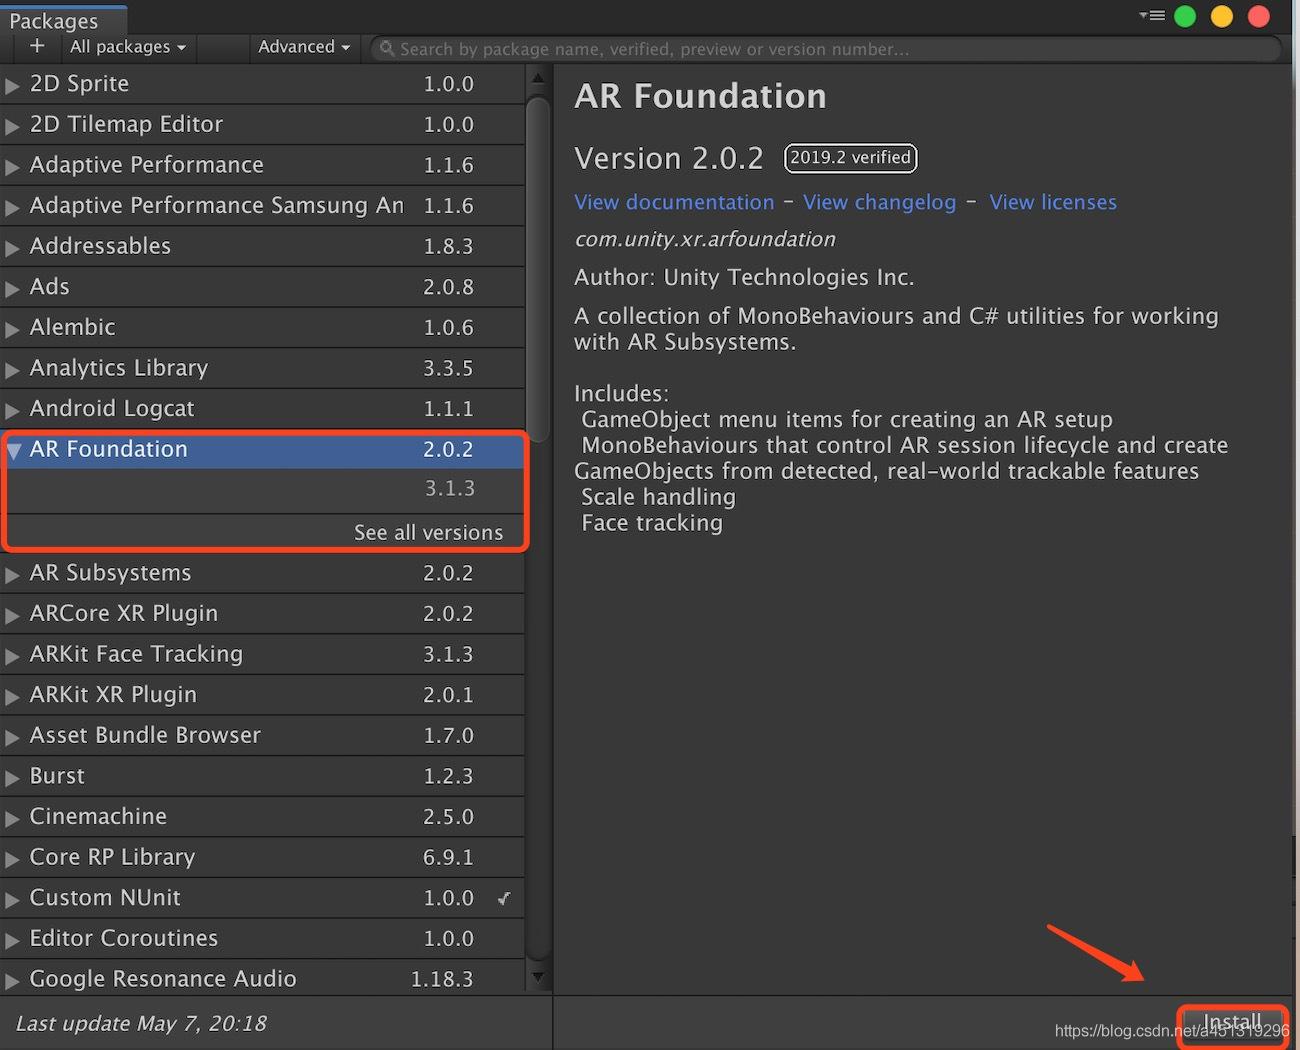The image size is (1300, 1050).
Task: Click the scroll up arrow
Action: click(538, 78)
